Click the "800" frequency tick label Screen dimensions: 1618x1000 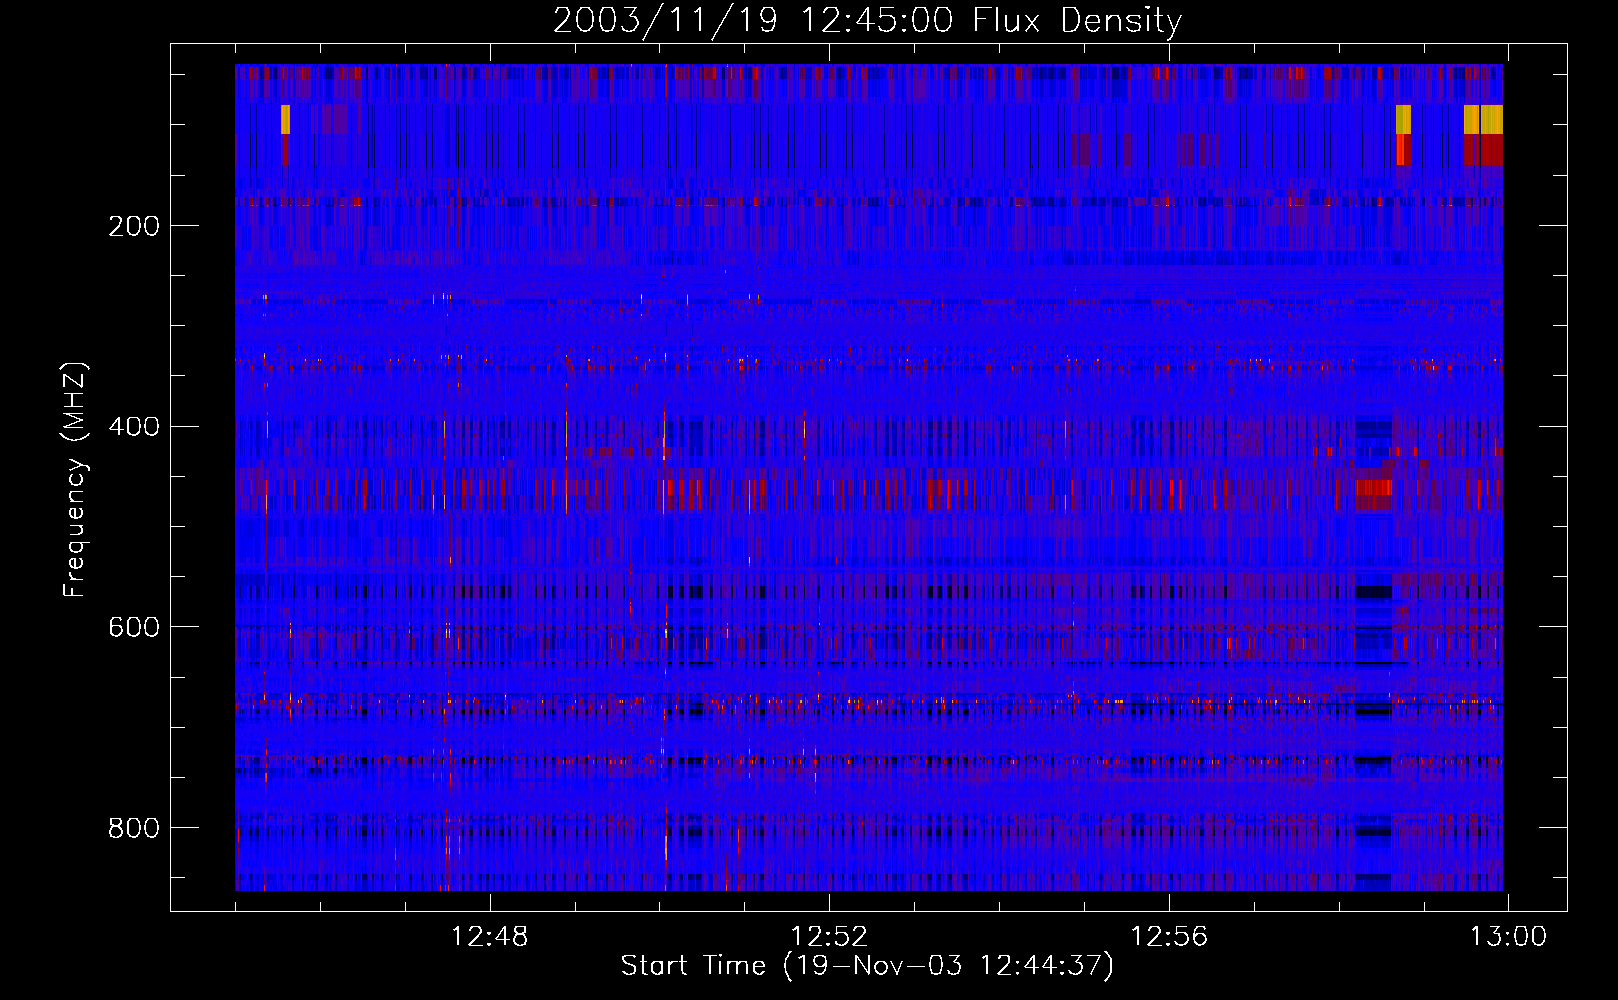(134, 828)
